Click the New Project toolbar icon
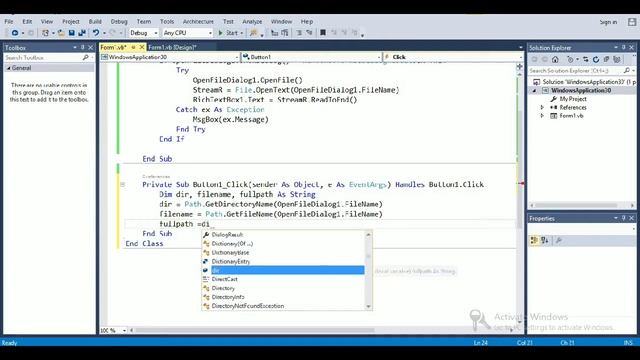The height and width of the screenshot is (360, 640). [46, 33]
